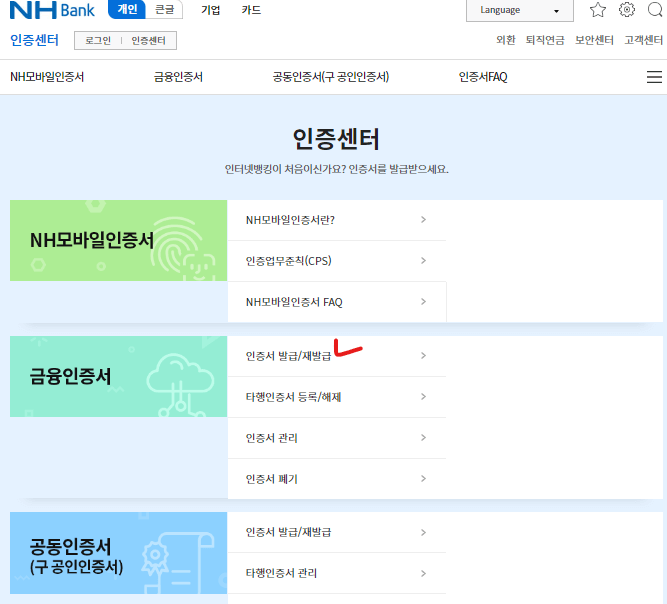Click chevron beside 인증서 관리
667x604 pixels.
tap(423, 438)
